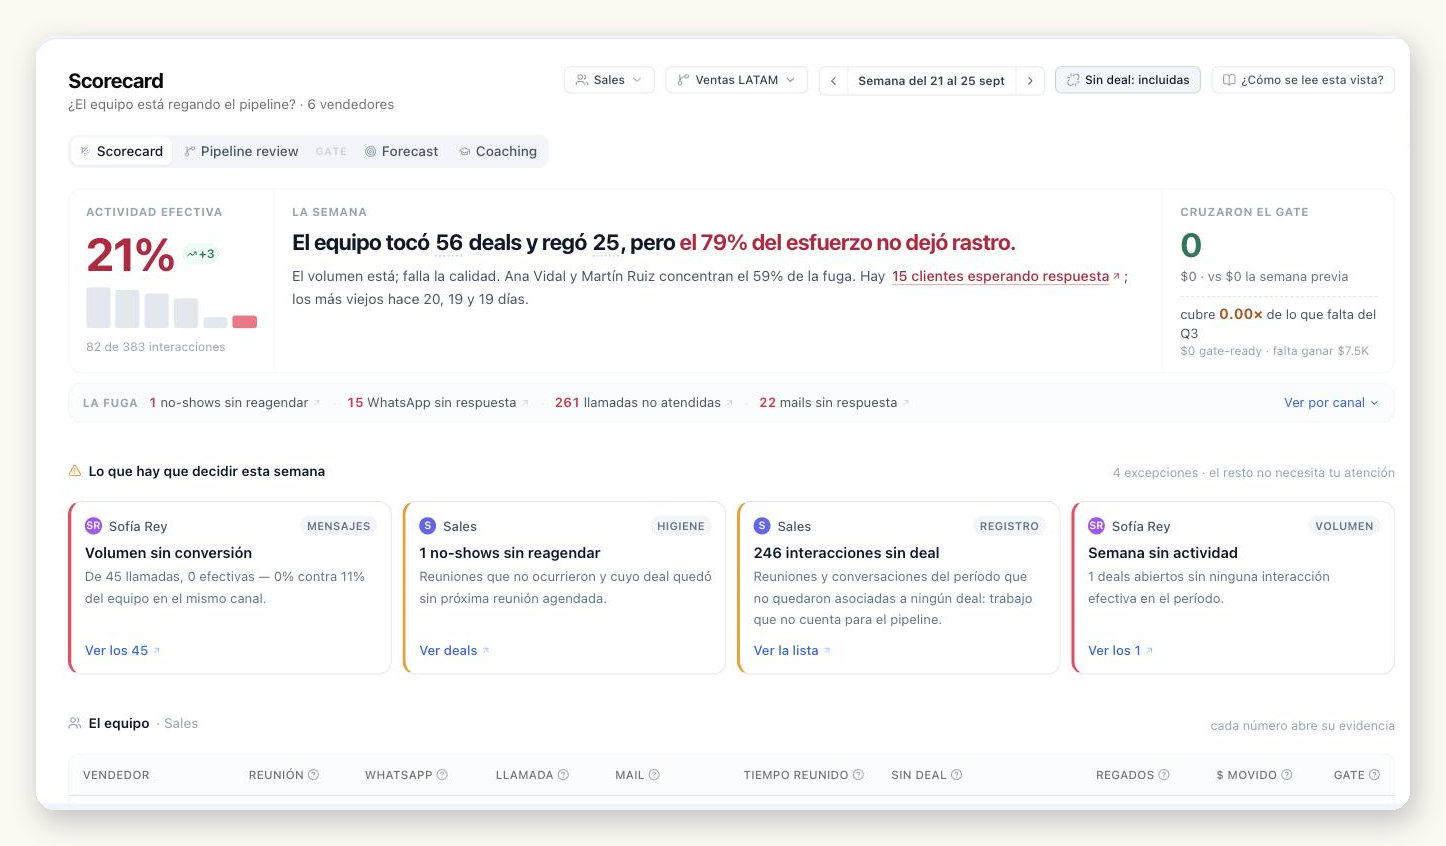Open 15 clientes esperando respuesta link
This screenshot has width=1446, height=846.
[x=1006, y=276]
